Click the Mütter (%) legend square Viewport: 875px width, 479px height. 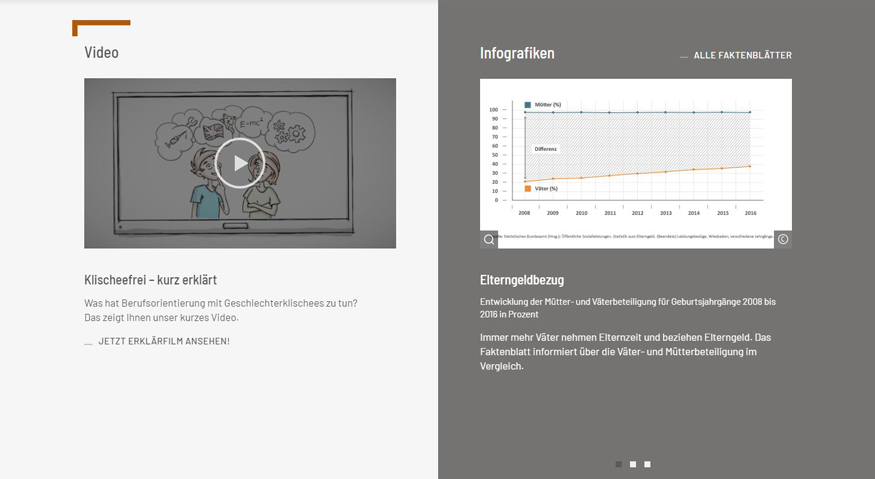(528, 104)
